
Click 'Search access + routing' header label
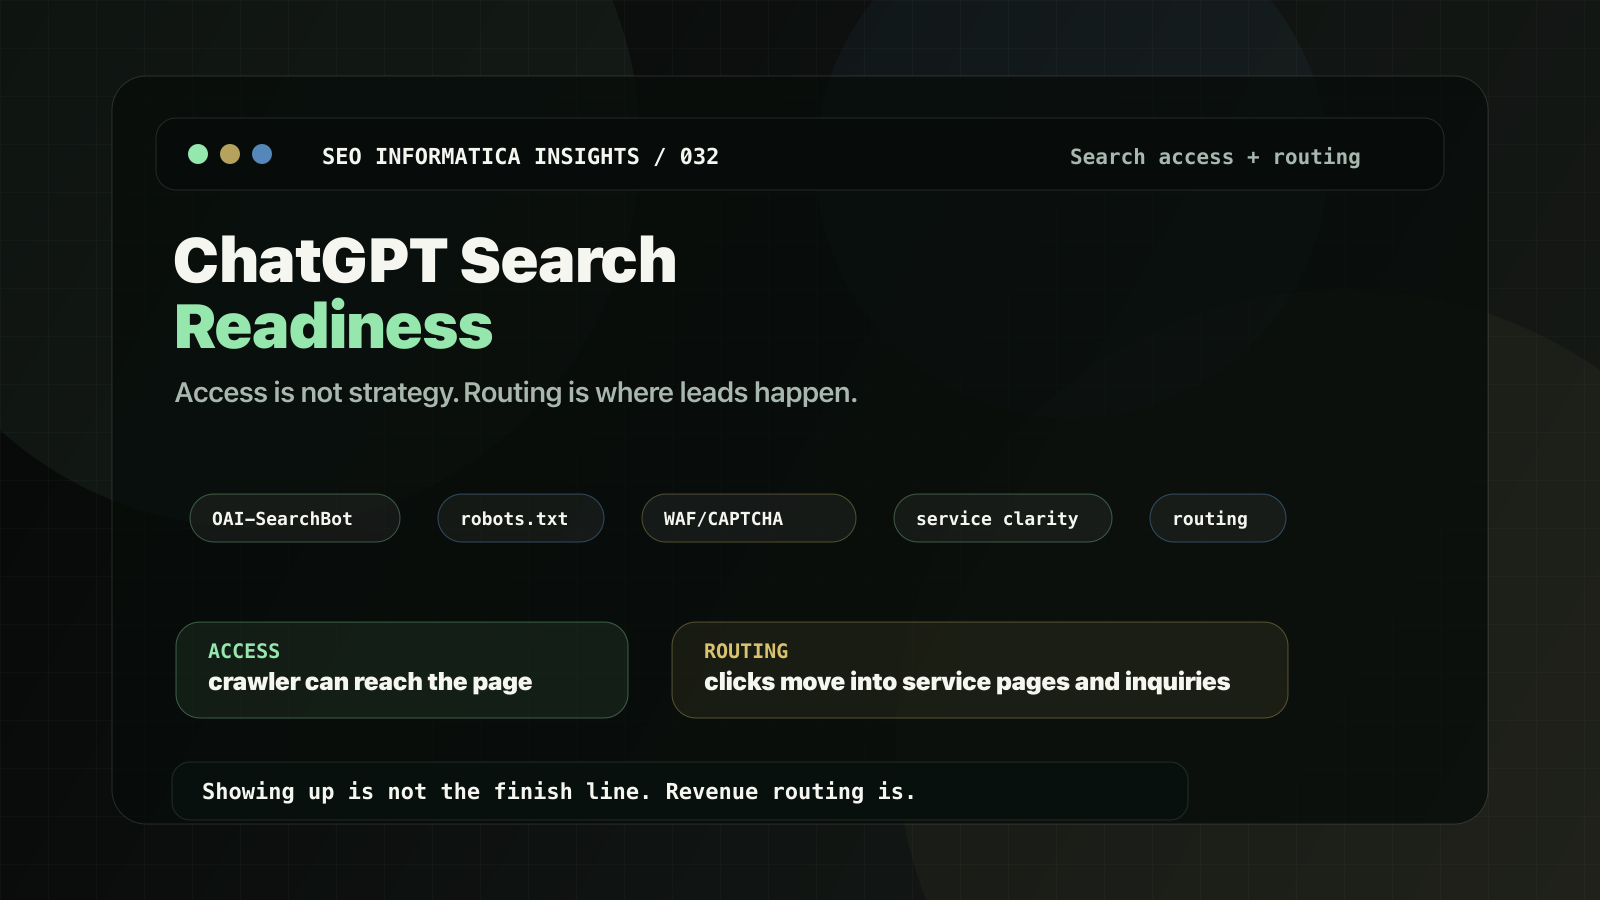click(1215, 157)
